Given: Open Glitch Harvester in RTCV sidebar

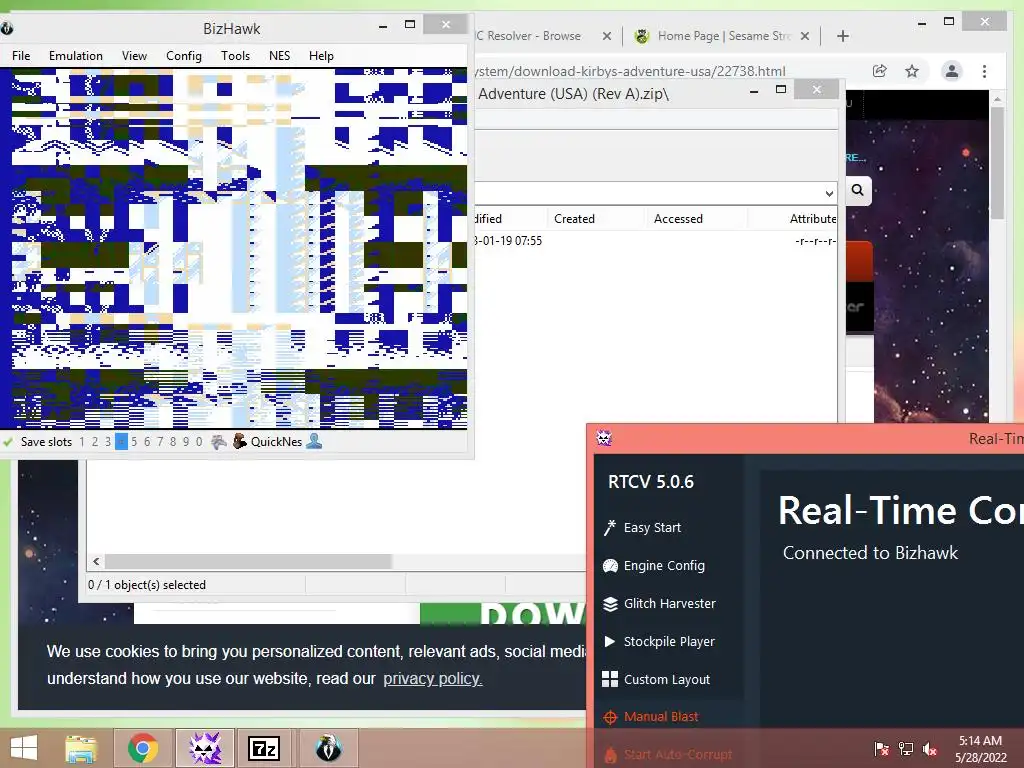Looking at the screenshot, I should (x=660, y=603).
